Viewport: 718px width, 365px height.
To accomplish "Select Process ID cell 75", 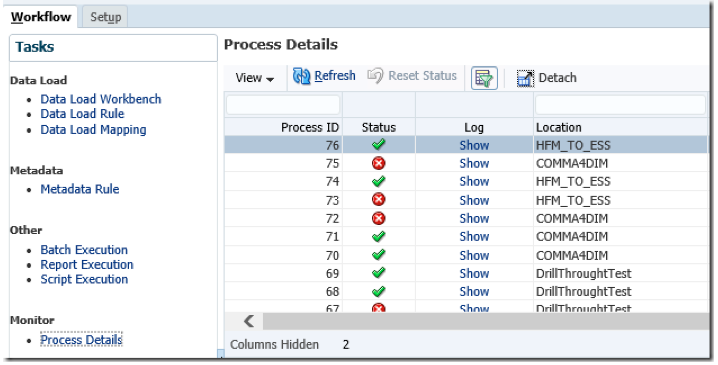I will click(283, 163).
